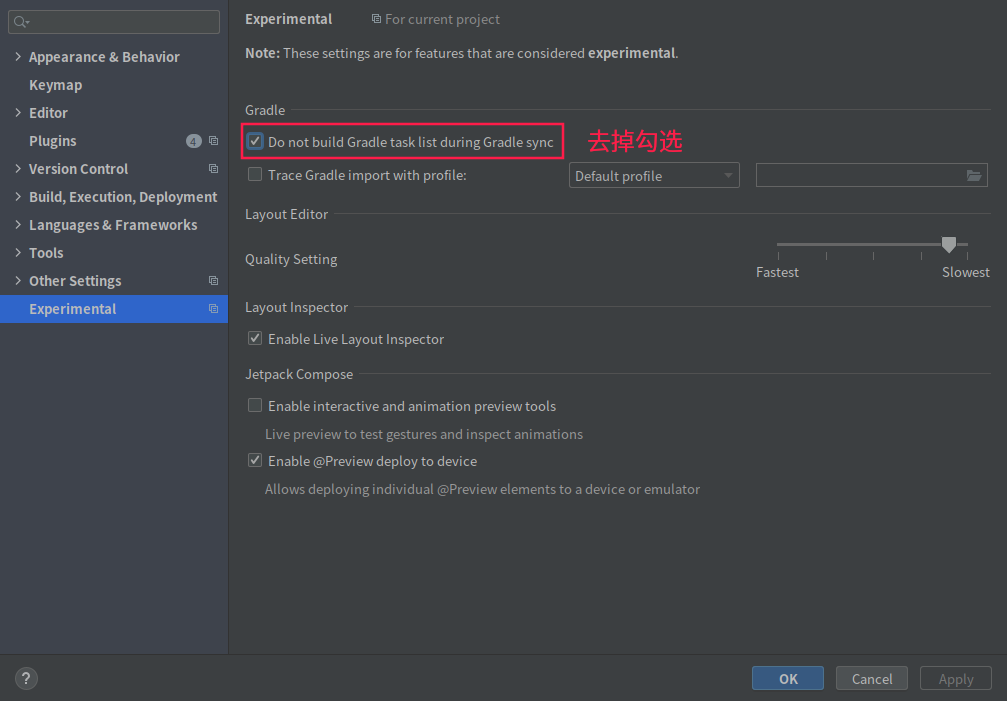Click the settings search input field
Image resolution: width=1007 pixels, height=701 pixels.
(114, 22)
